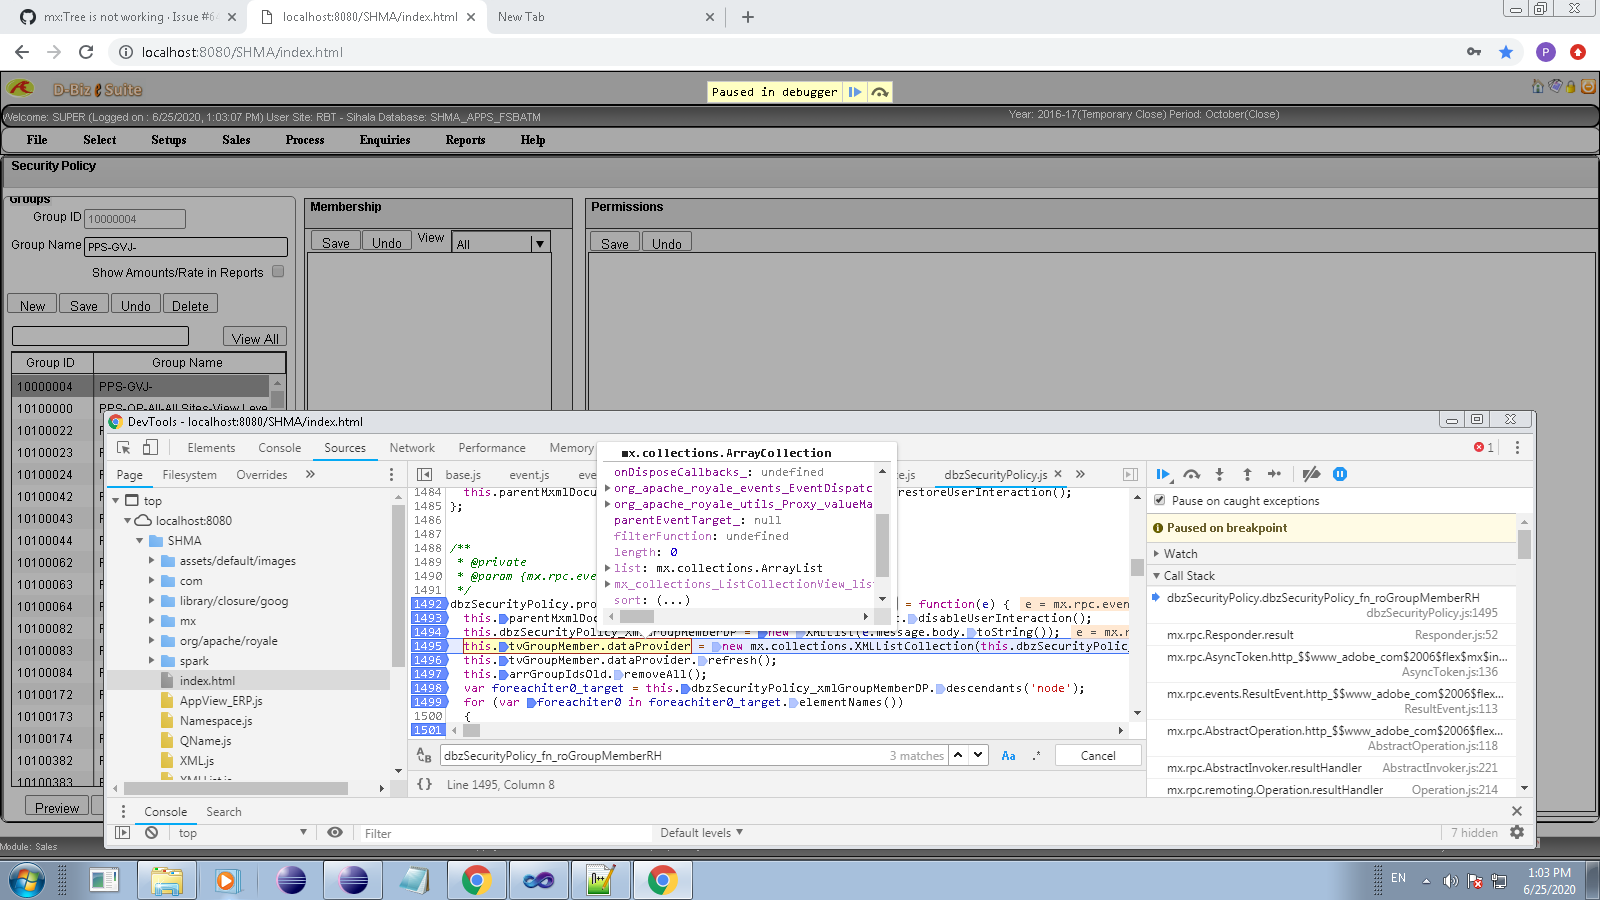The image size is (1600, 900).
Task: Cancel the source search
Action: coord(1097,756)
